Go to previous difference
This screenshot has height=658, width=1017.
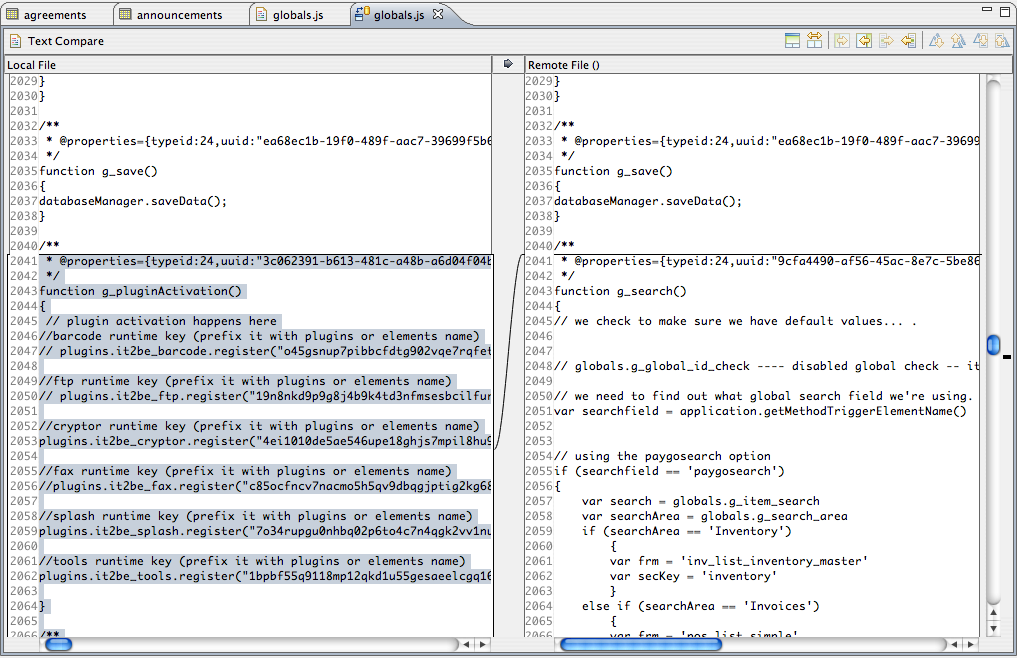click(x=958, y=40)
